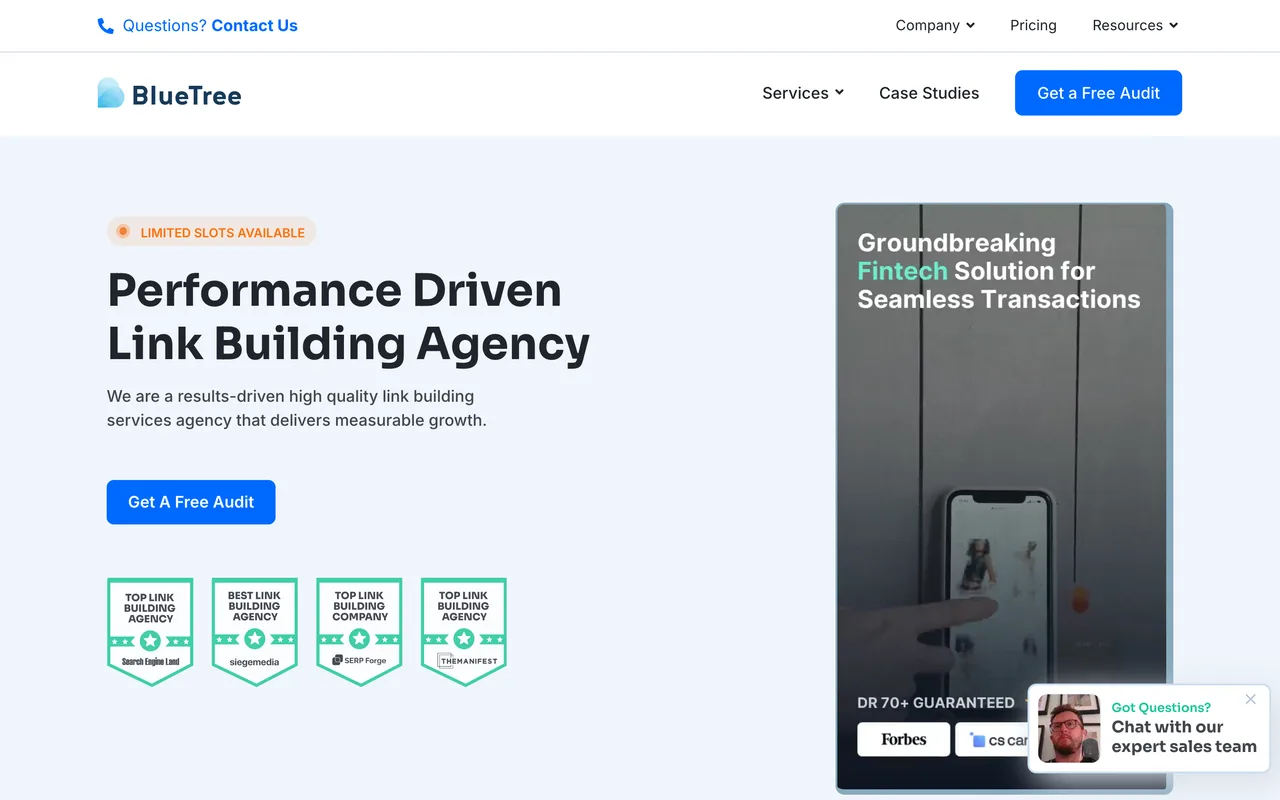1280x800 pixels.
Task: Click the Limited Slots Available badge
Action: point(212,232)
